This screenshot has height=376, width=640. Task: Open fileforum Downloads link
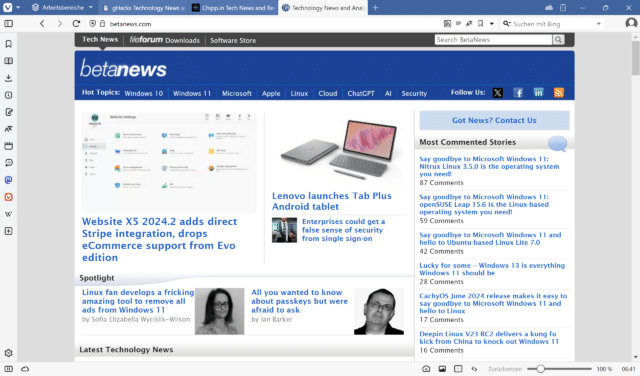coord(164,40)
